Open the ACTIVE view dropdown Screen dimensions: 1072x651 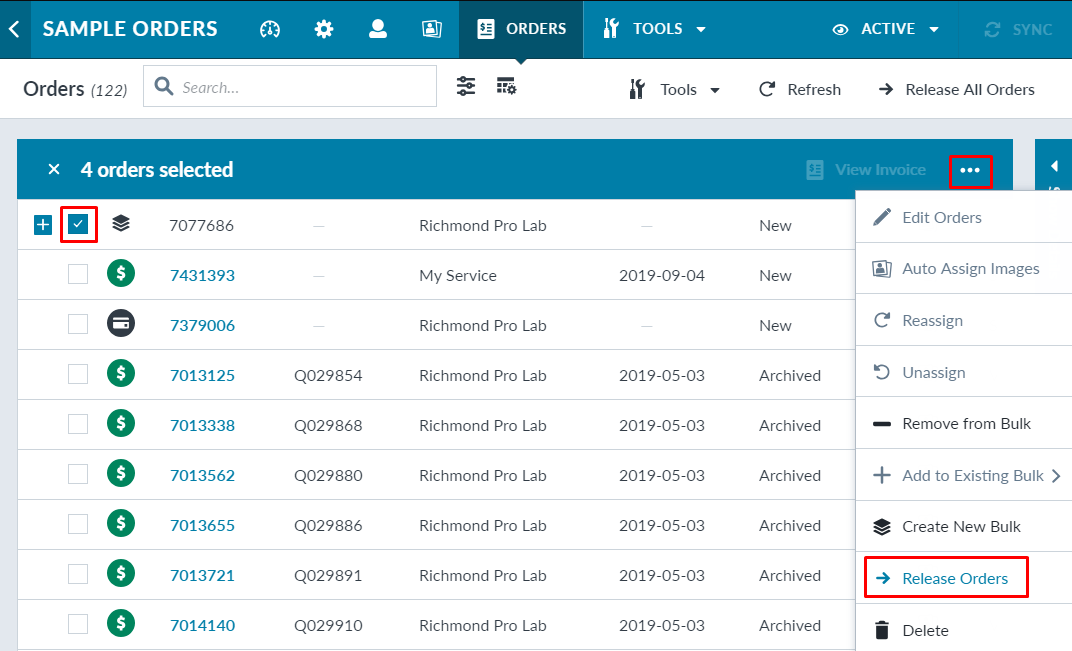click(x=886, y=29)
